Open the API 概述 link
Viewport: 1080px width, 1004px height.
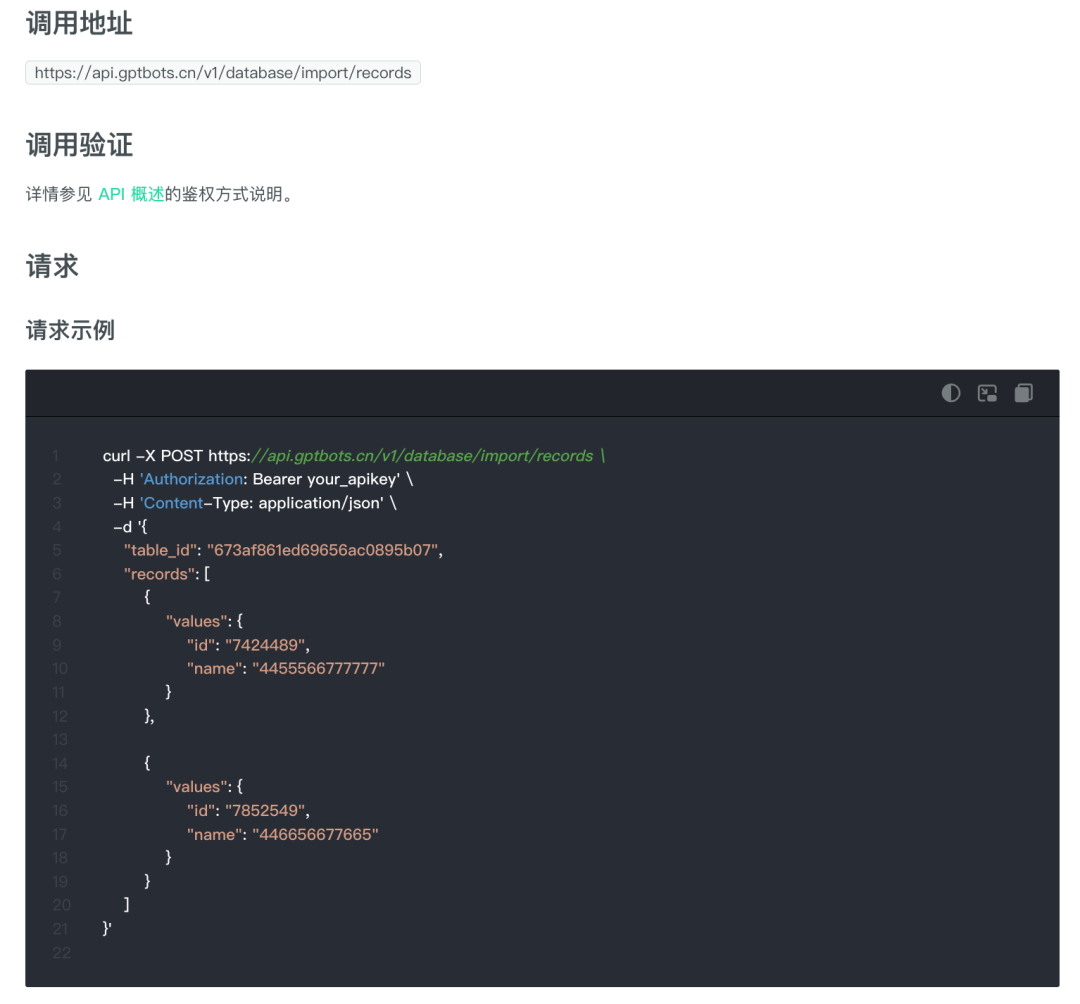131,194
